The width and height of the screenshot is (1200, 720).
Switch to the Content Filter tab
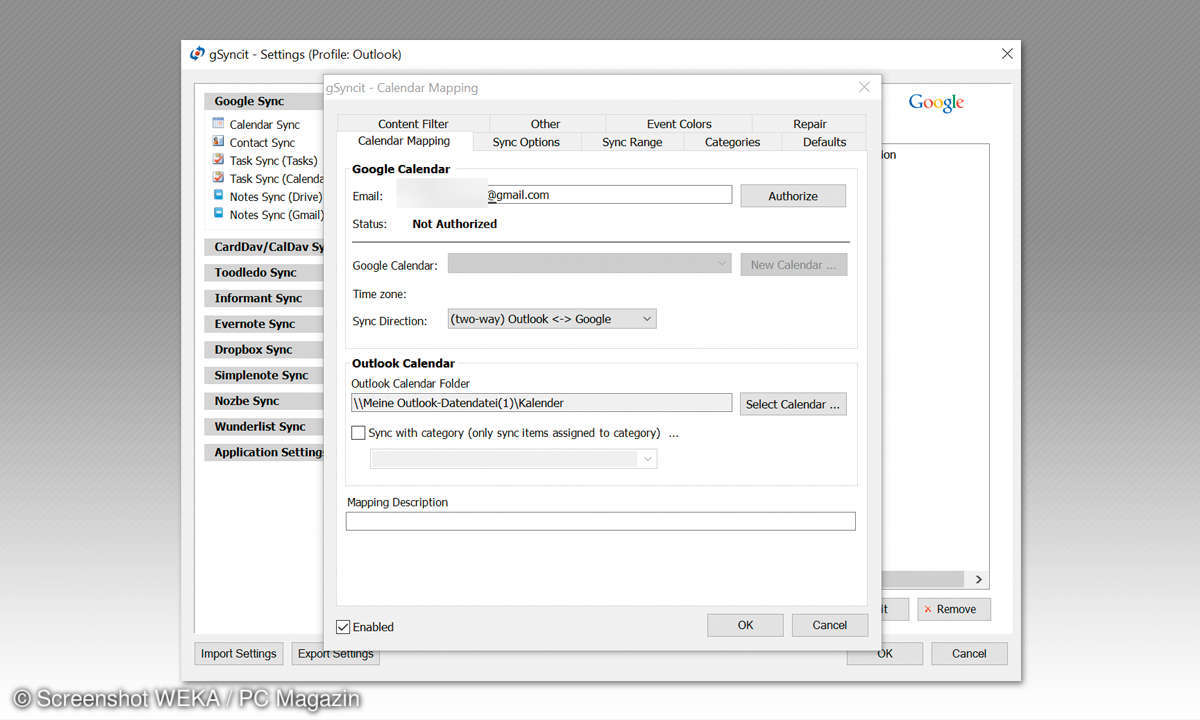[413, 124]
